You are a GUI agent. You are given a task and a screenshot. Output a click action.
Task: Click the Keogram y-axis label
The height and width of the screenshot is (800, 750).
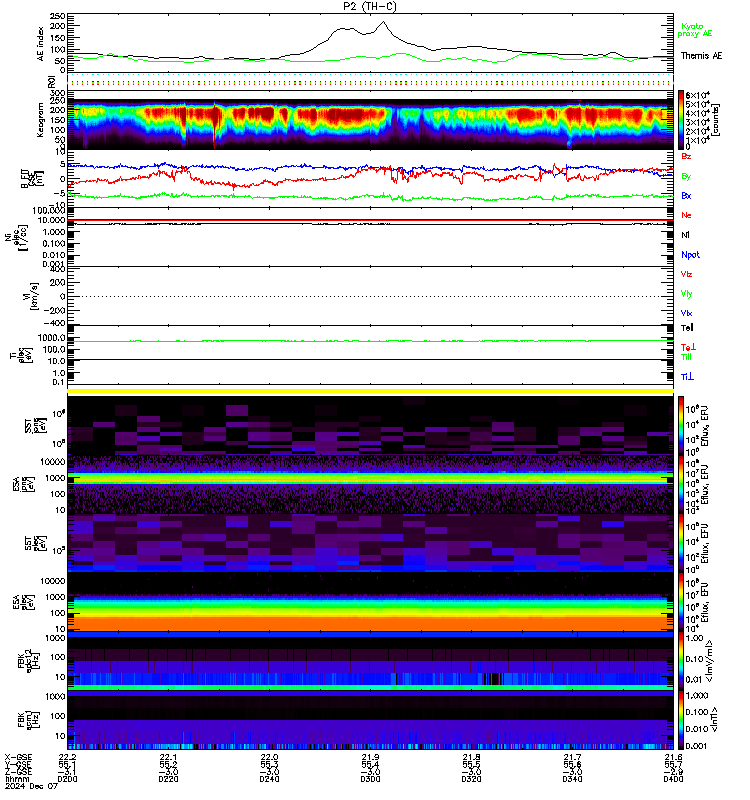[x=40, y=120]
